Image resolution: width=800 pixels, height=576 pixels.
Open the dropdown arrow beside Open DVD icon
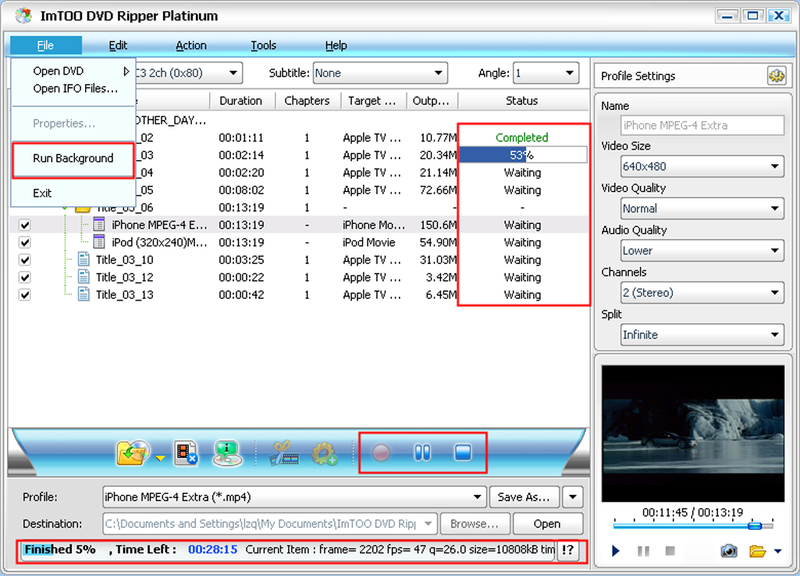pyautogui.click(x=160, y=458)
